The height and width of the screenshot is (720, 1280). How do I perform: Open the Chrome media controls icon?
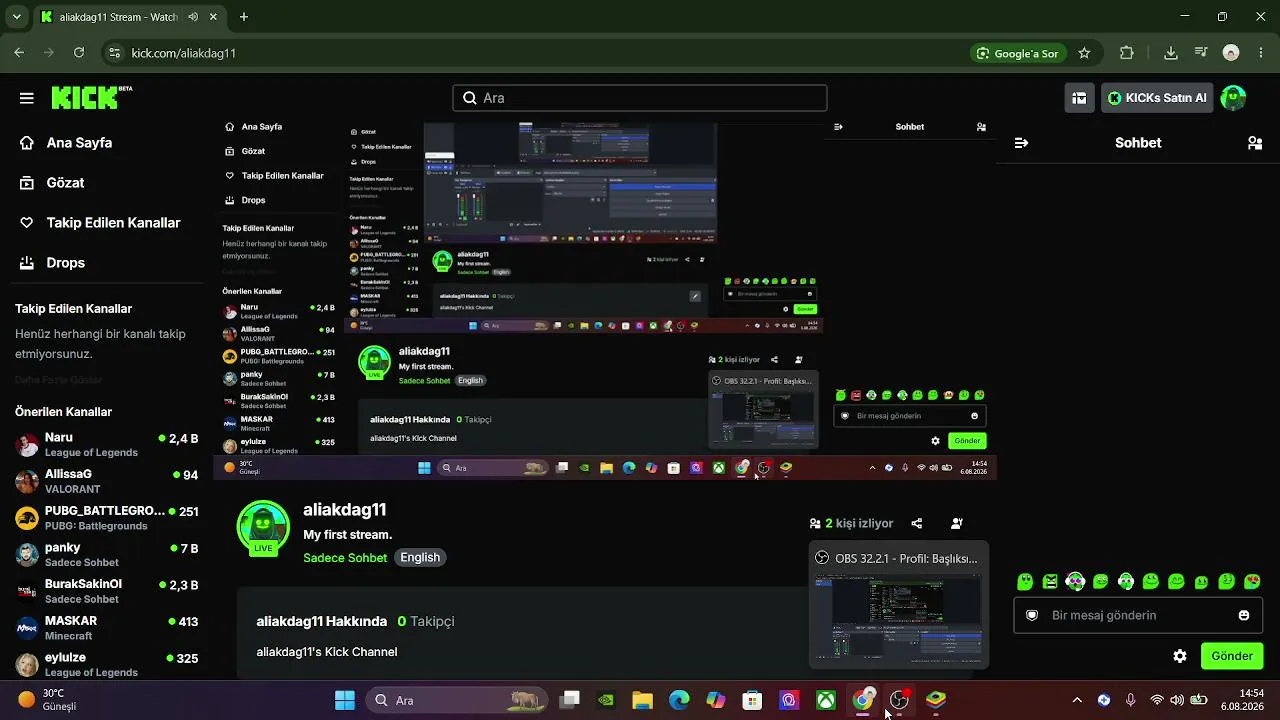(x=1201, y=53)
